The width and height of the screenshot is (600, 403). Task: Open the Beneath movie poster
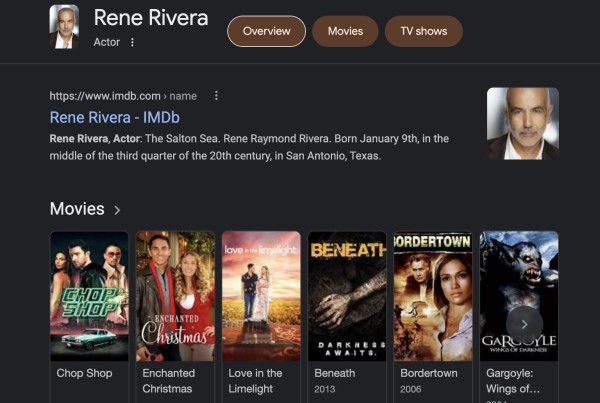347,296
